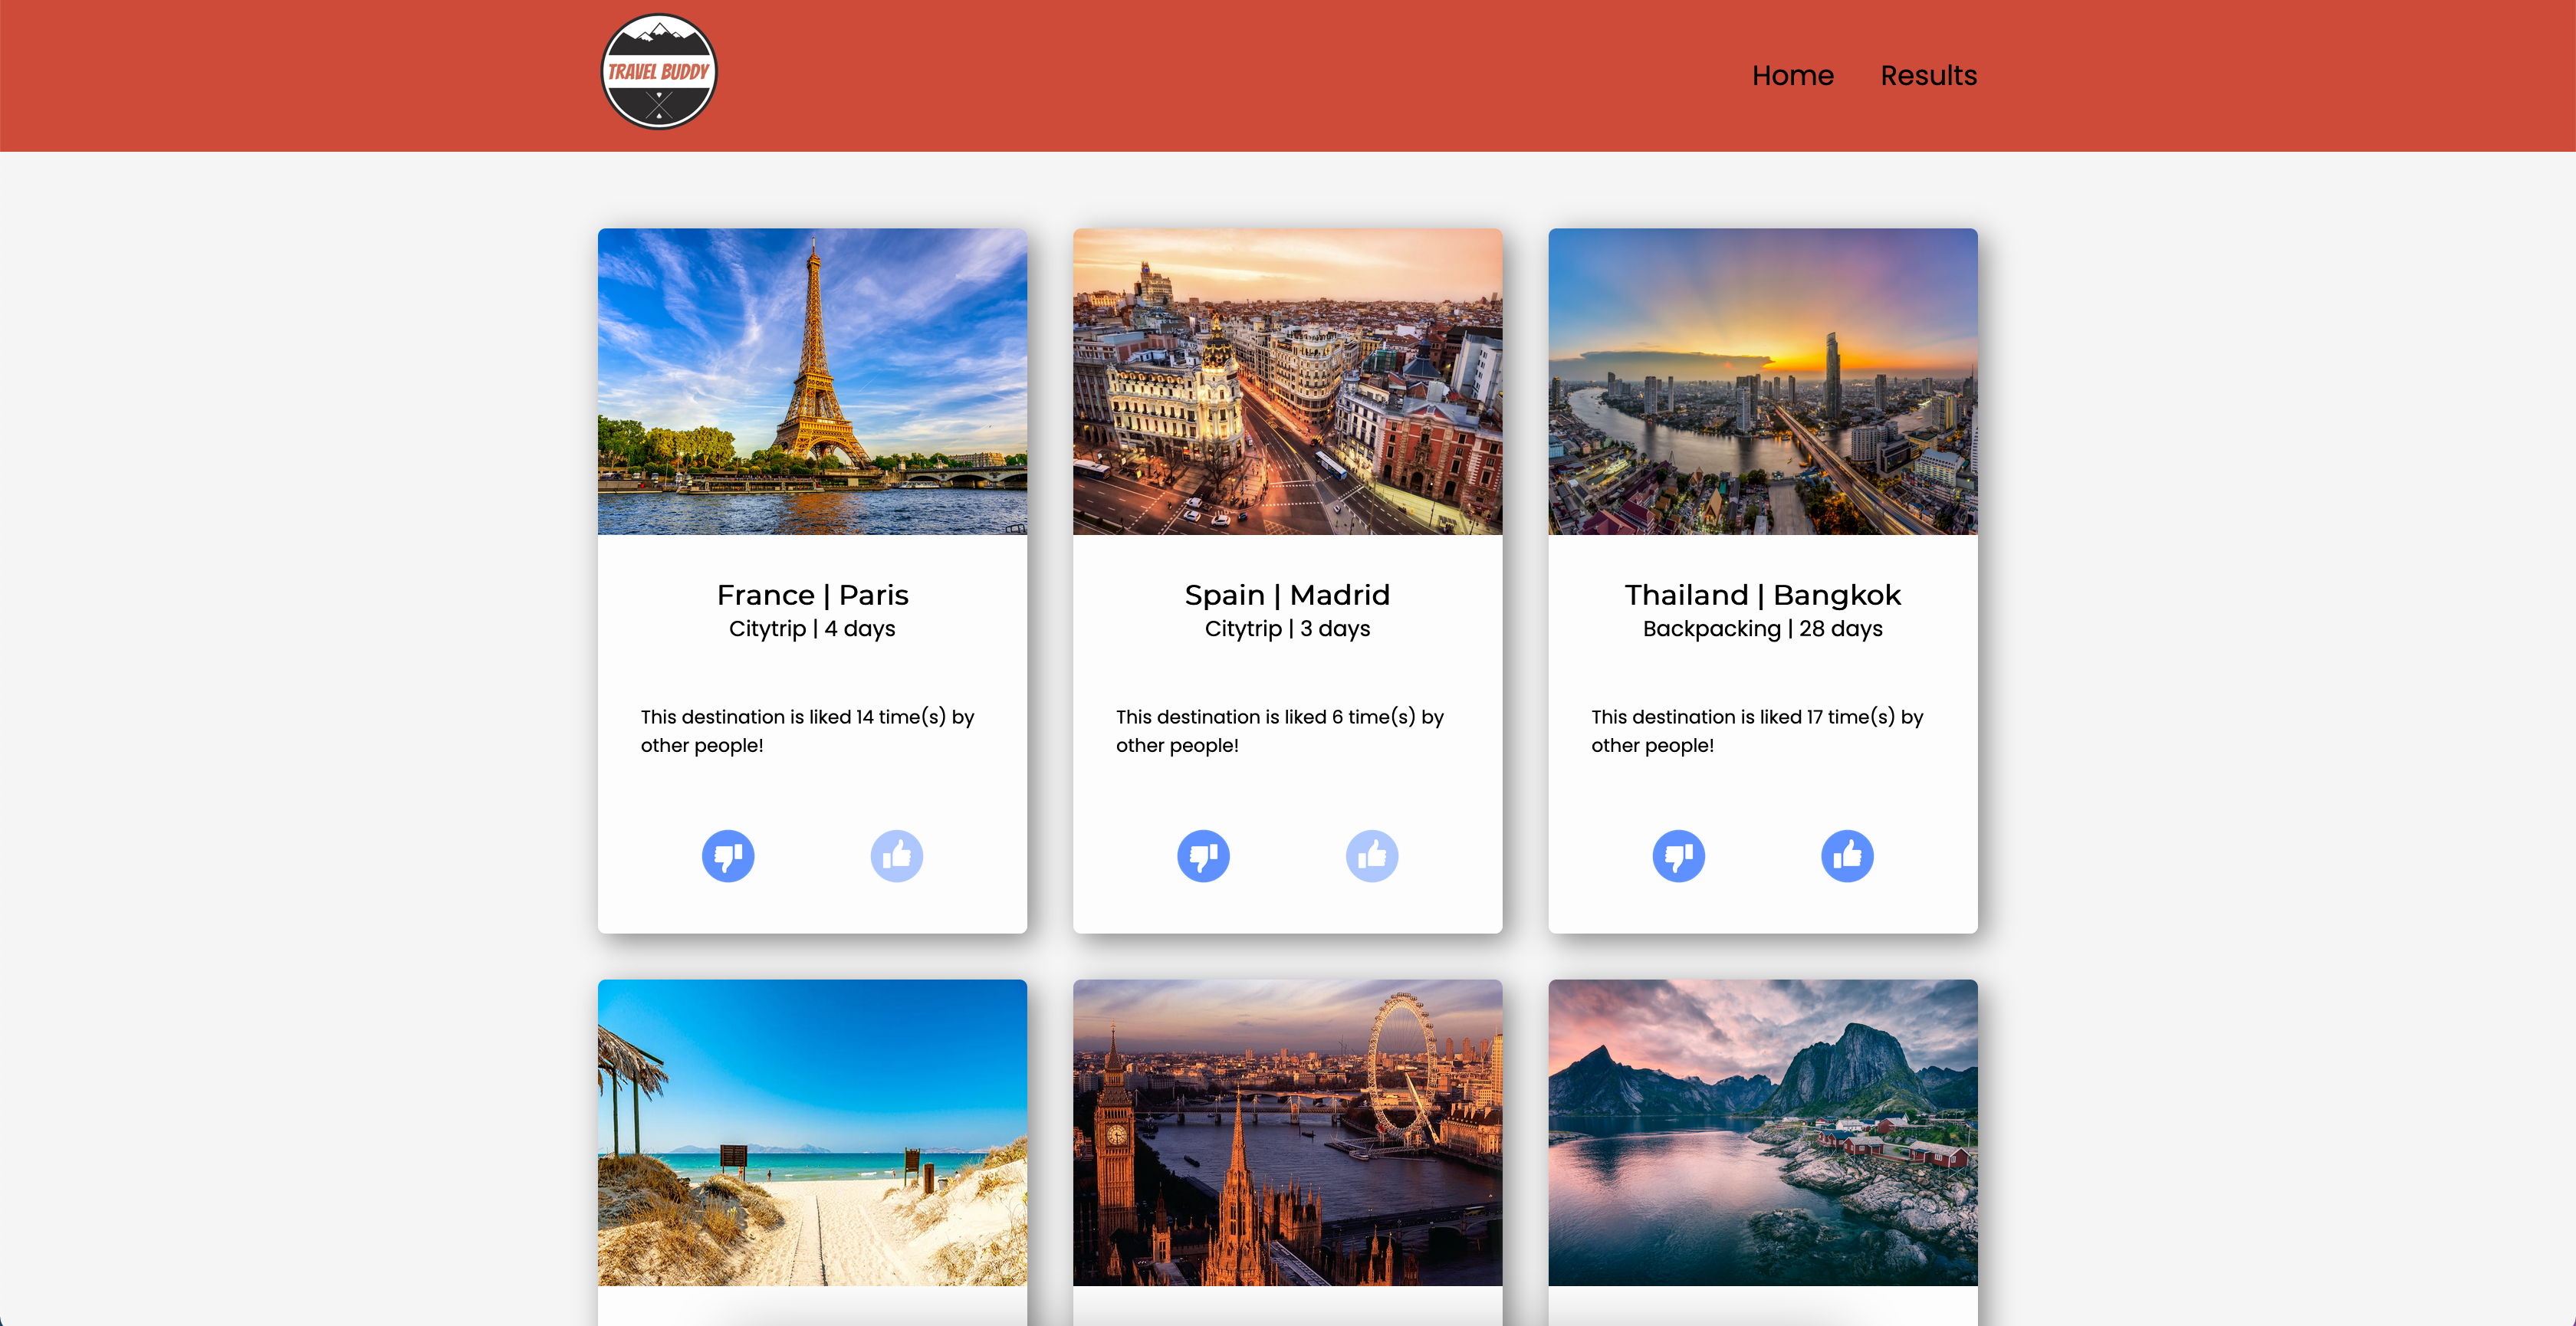Like the Thailand Bangkok destination
This screenshot has height=1326, width=2576.
[1846, 856]
